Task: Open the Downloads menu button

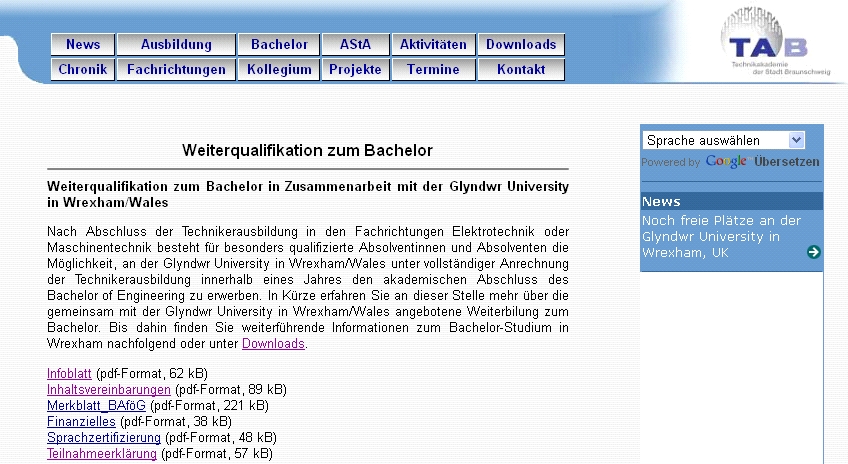Action: click(521, 44)
